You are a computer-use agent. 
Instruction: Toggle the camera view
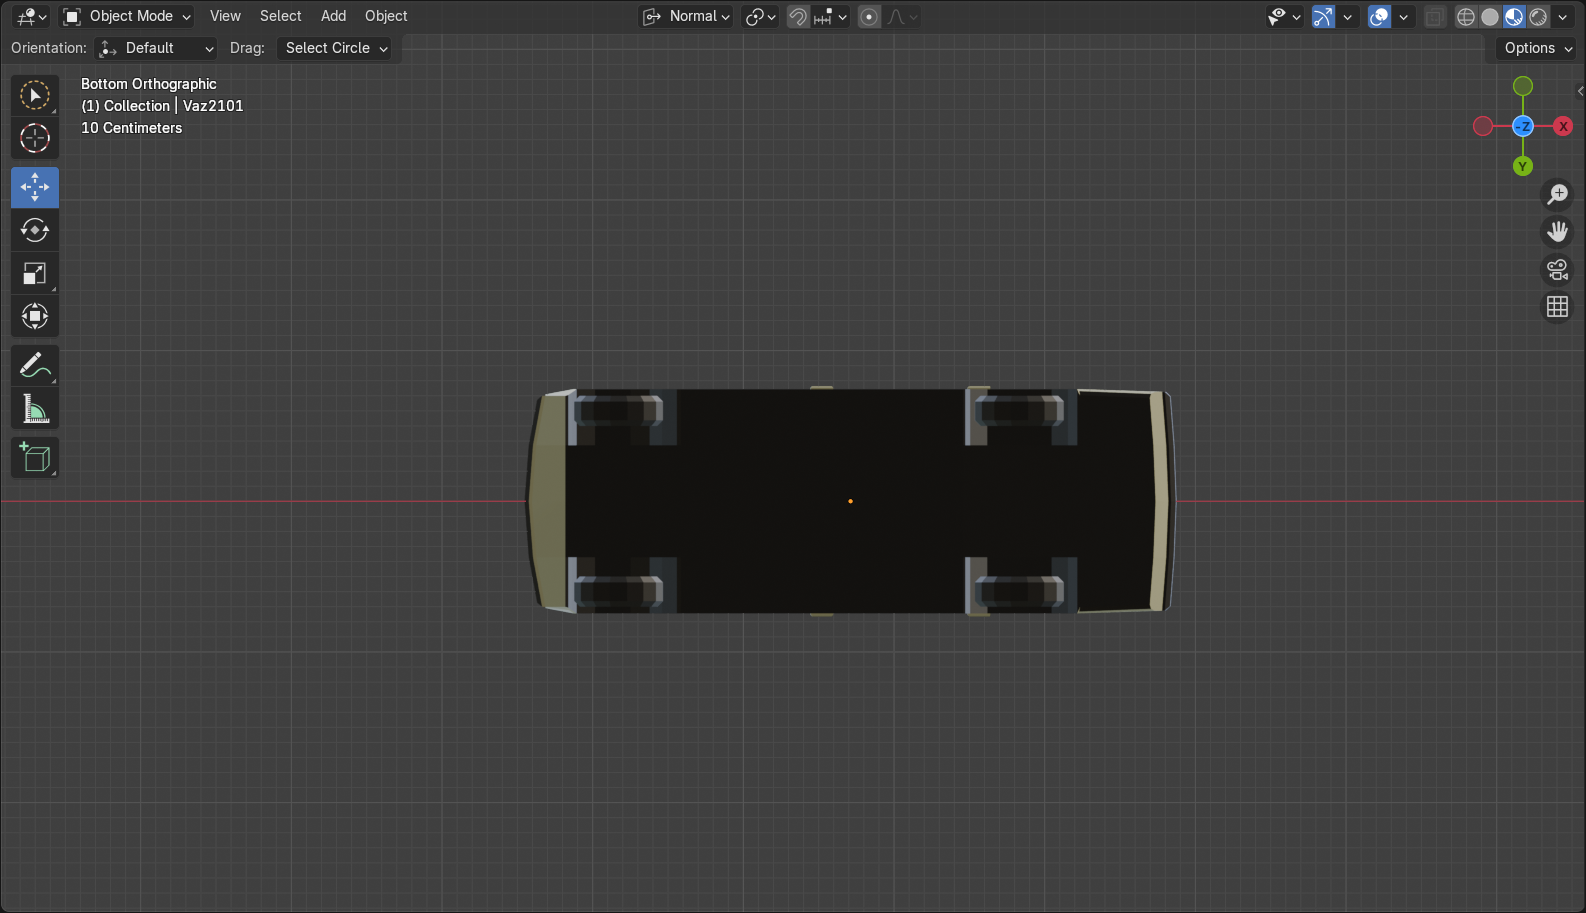point(1558,270)
